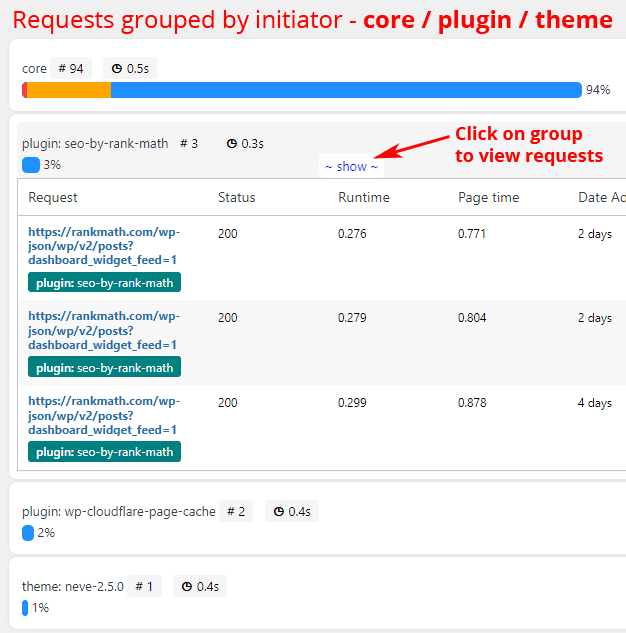
Task: Click the blue 2% bar of wp-cloudflare-page-cache
Action: click(28, 533)
